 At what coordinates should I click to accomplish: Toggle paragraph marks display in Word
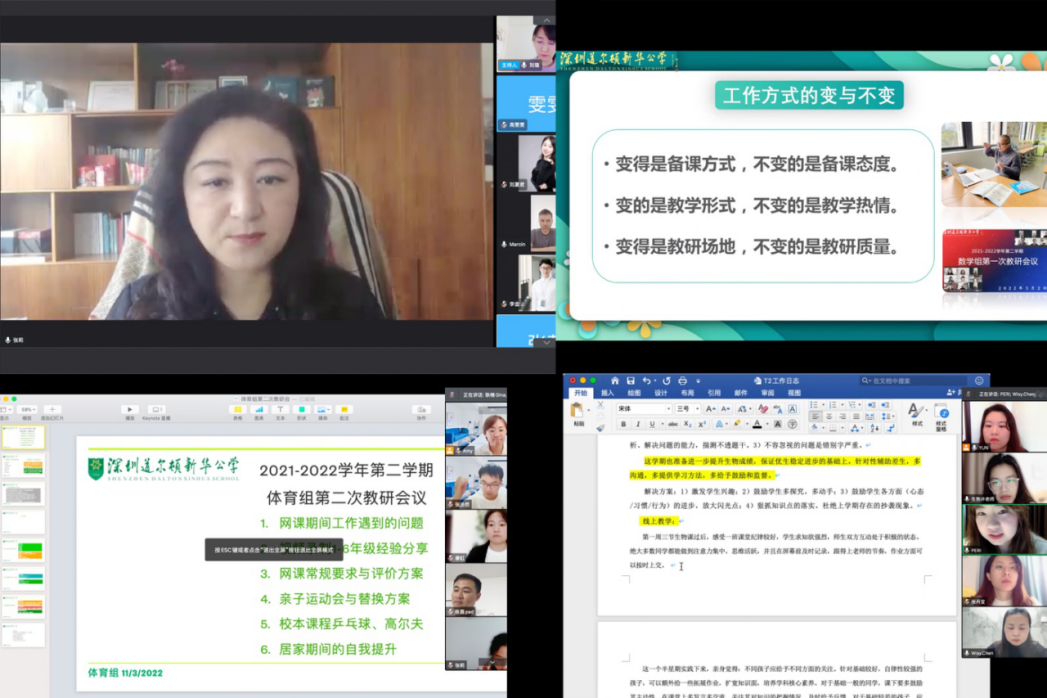click(x=891, y=427)
